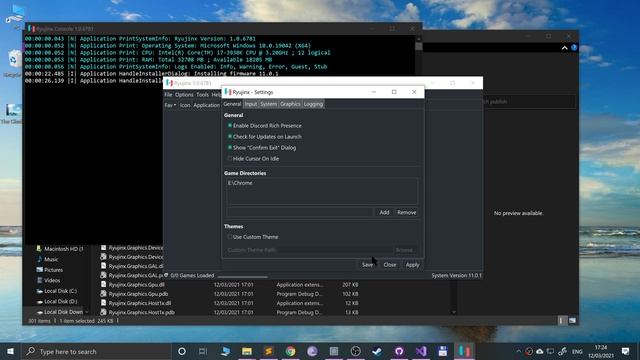Click Explorer file list scroll-down arrow
The image size is (640, 360).
pos(453,312)
